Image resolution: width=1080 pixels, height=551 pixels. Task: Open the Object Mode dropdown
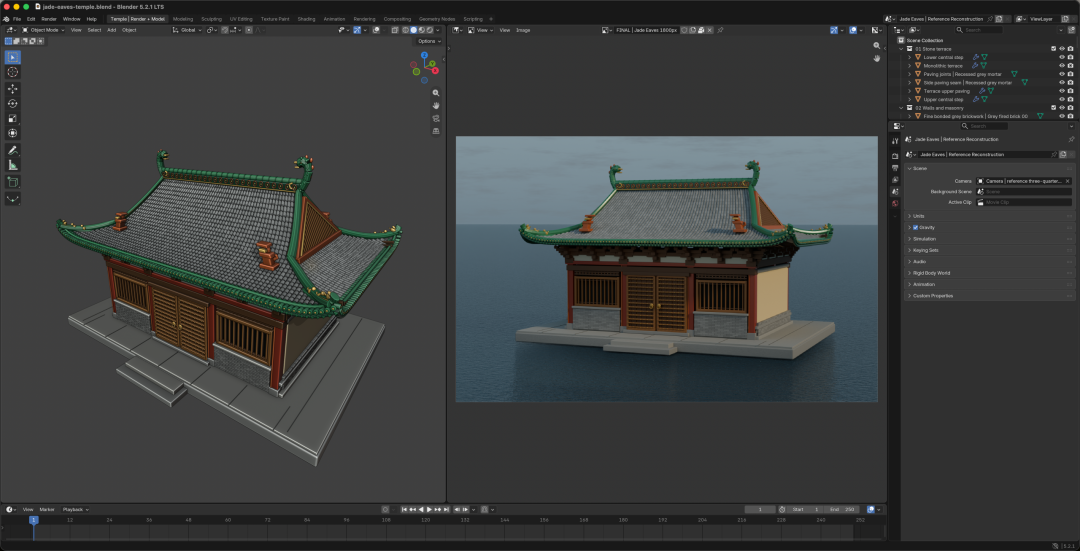click(42, 30)
